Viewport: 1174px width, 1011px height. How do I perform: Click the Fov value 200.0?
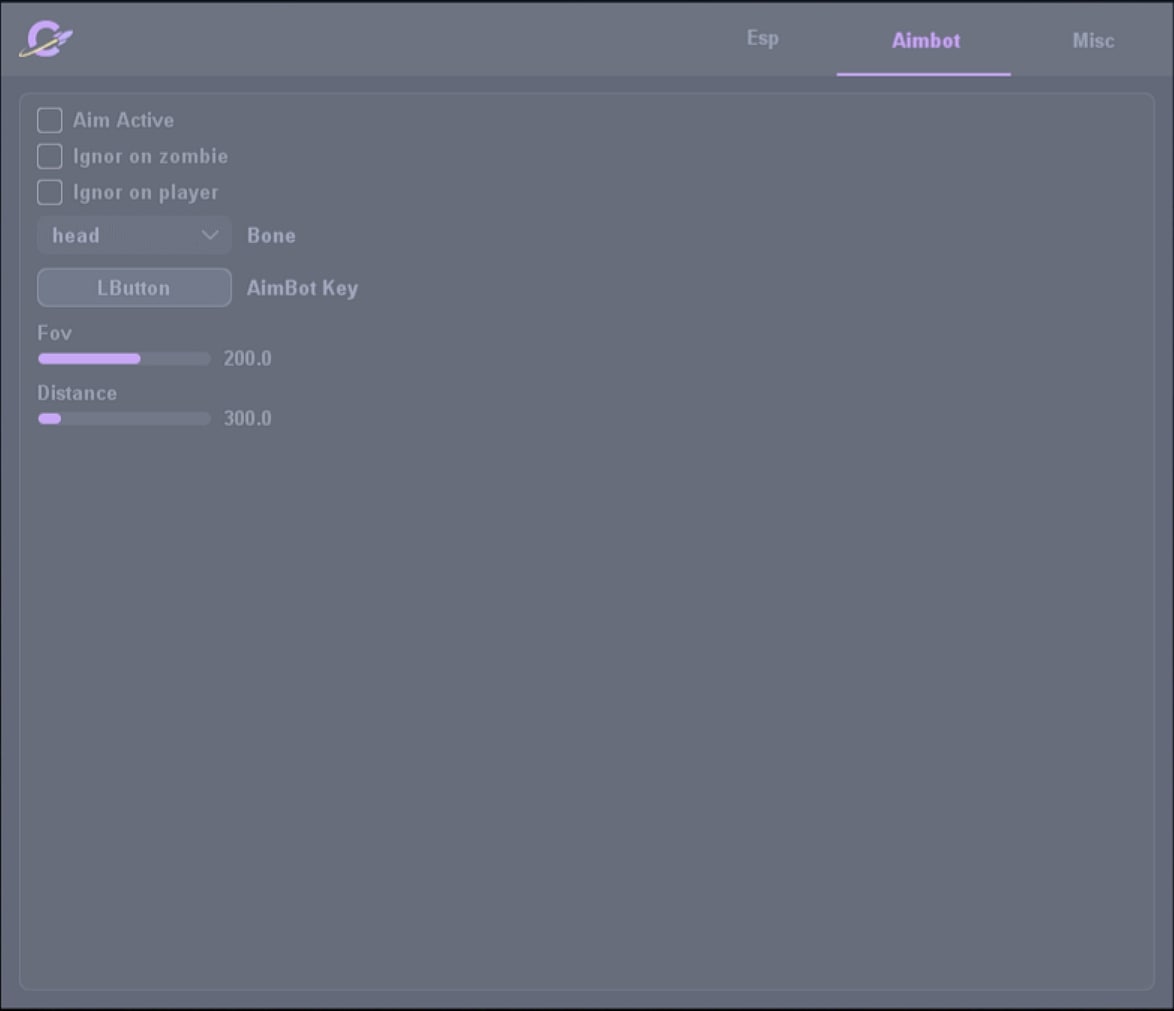[247, 359]
